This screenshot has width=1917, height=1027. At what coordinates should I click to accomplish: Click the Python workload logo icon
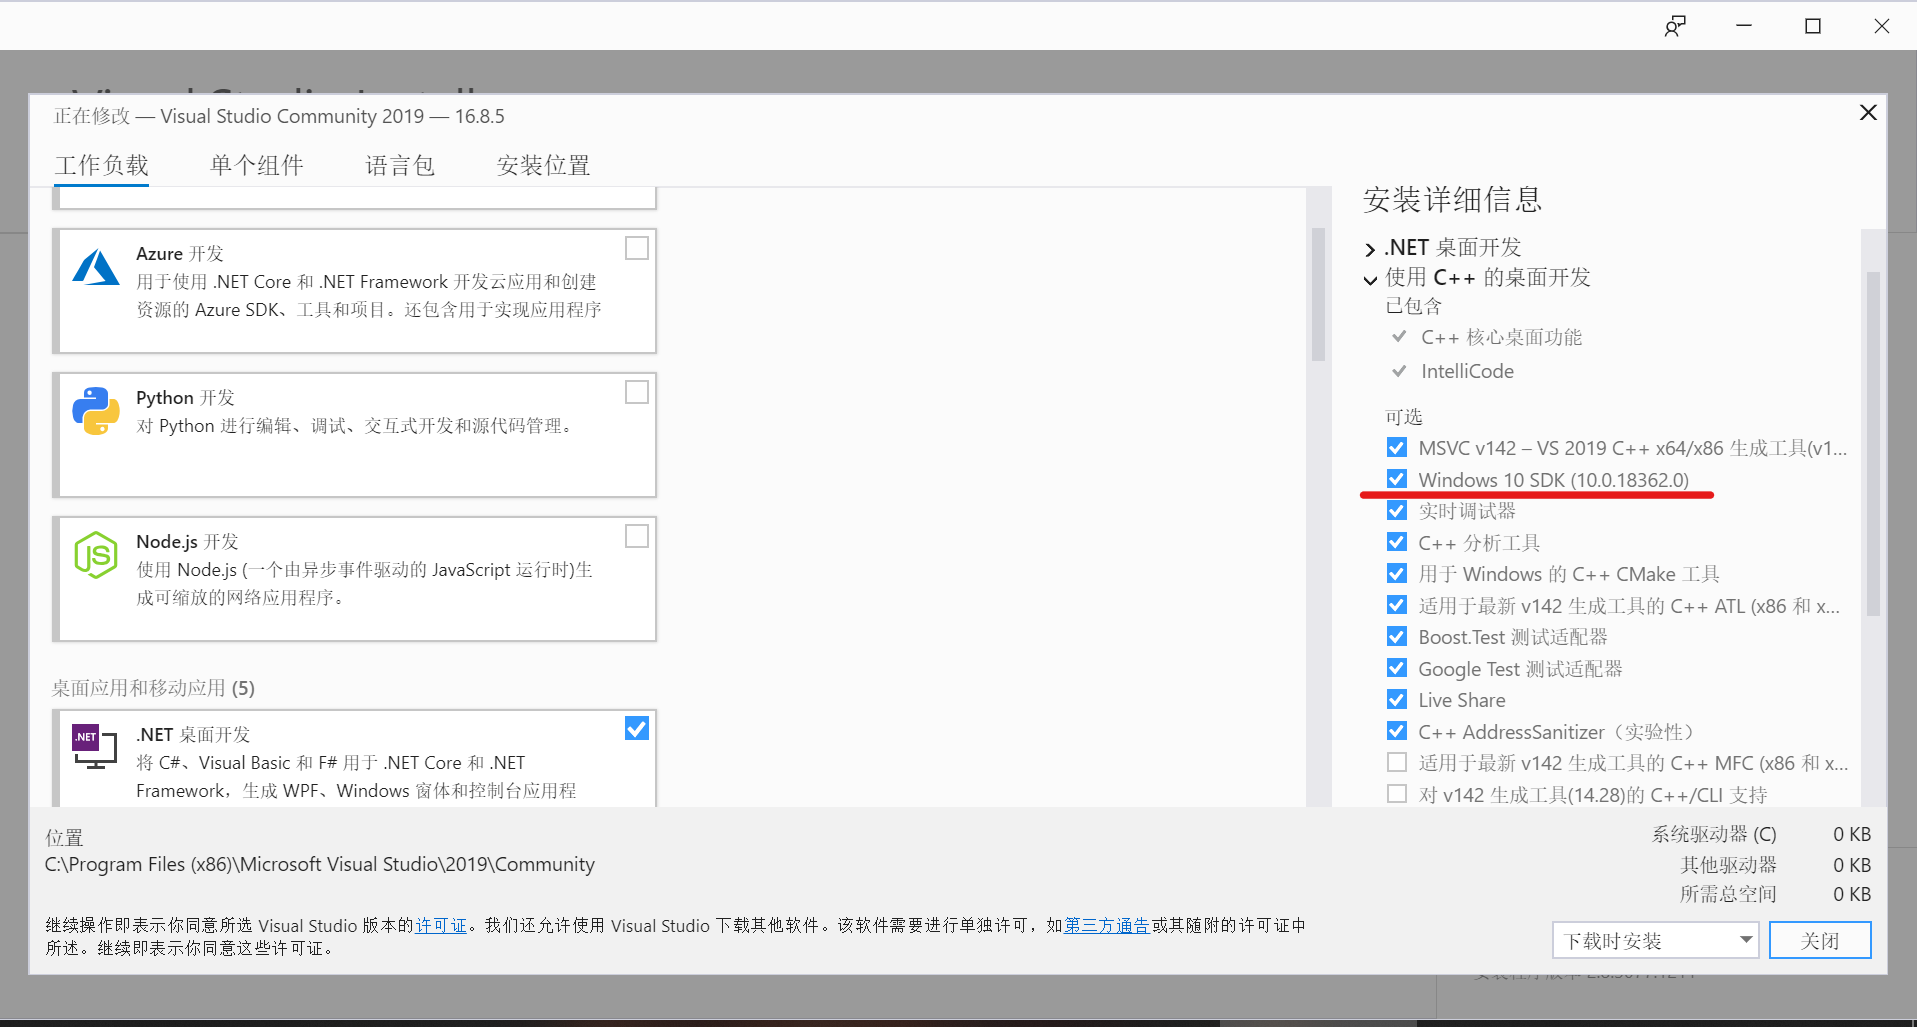[96, 411]
